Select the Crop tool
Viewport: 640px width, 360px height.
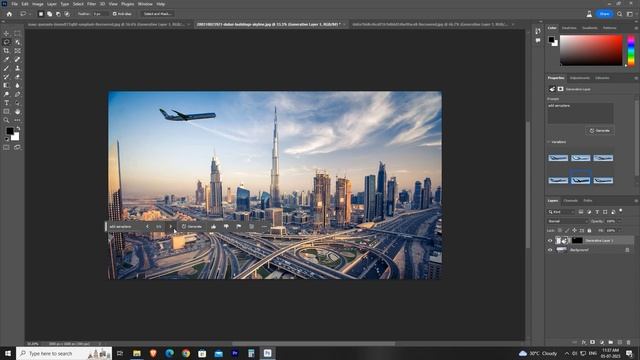coord(6,51)
